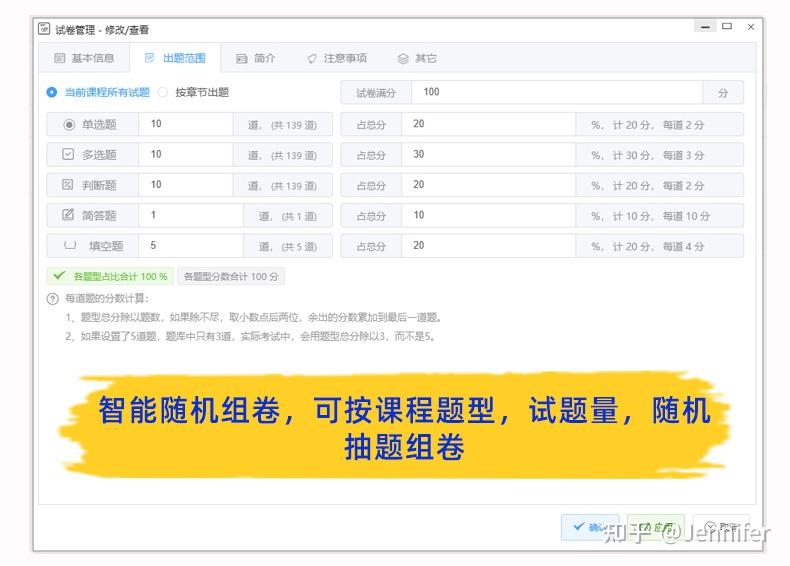Edit 判断题 question count field

[185, 185]
